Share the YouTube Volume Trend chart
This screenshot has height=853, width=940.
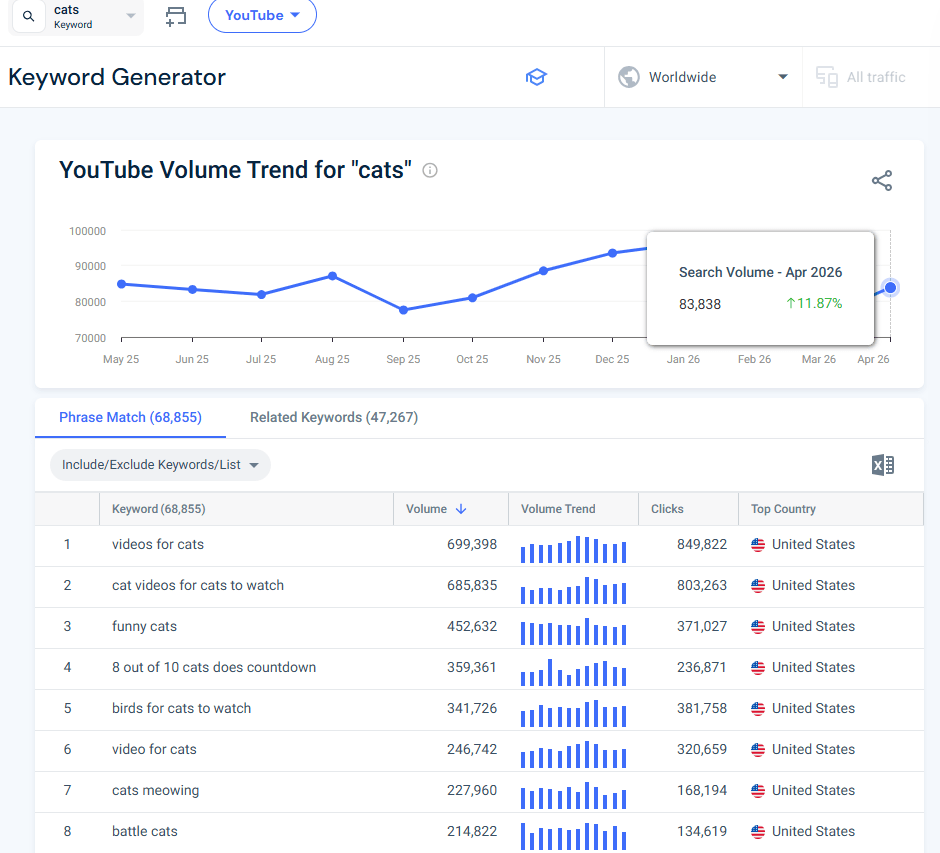point(882,180)
